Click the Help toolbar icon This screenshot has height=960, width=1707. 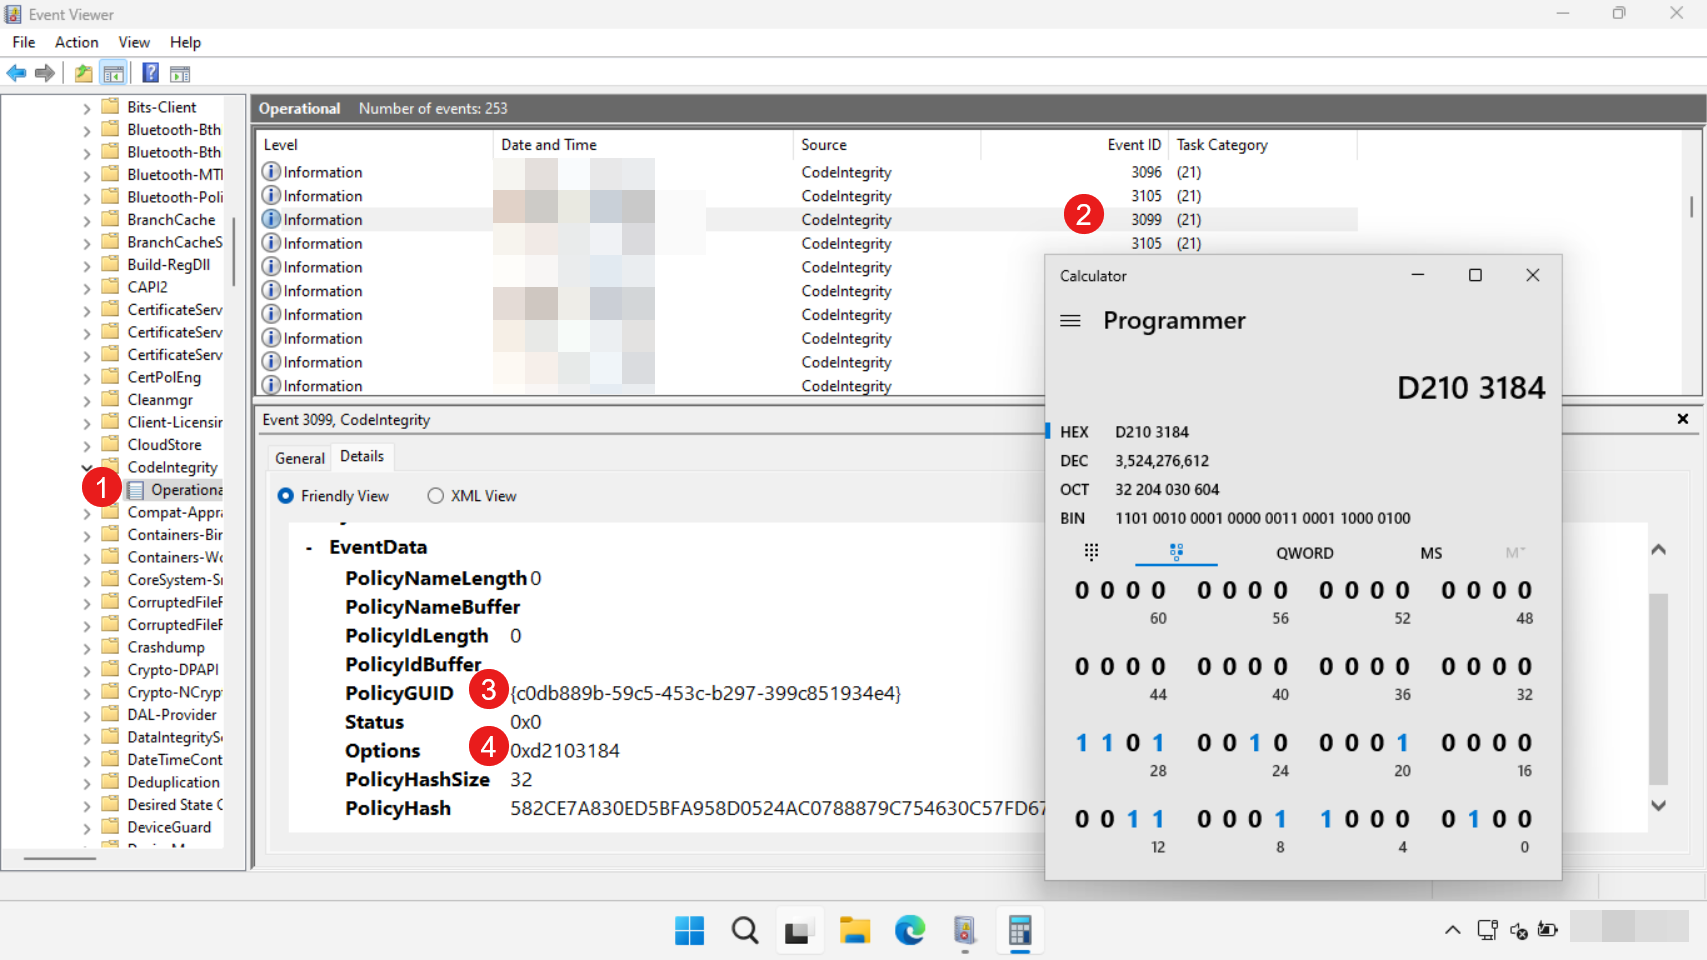click(x=150, y=73)
